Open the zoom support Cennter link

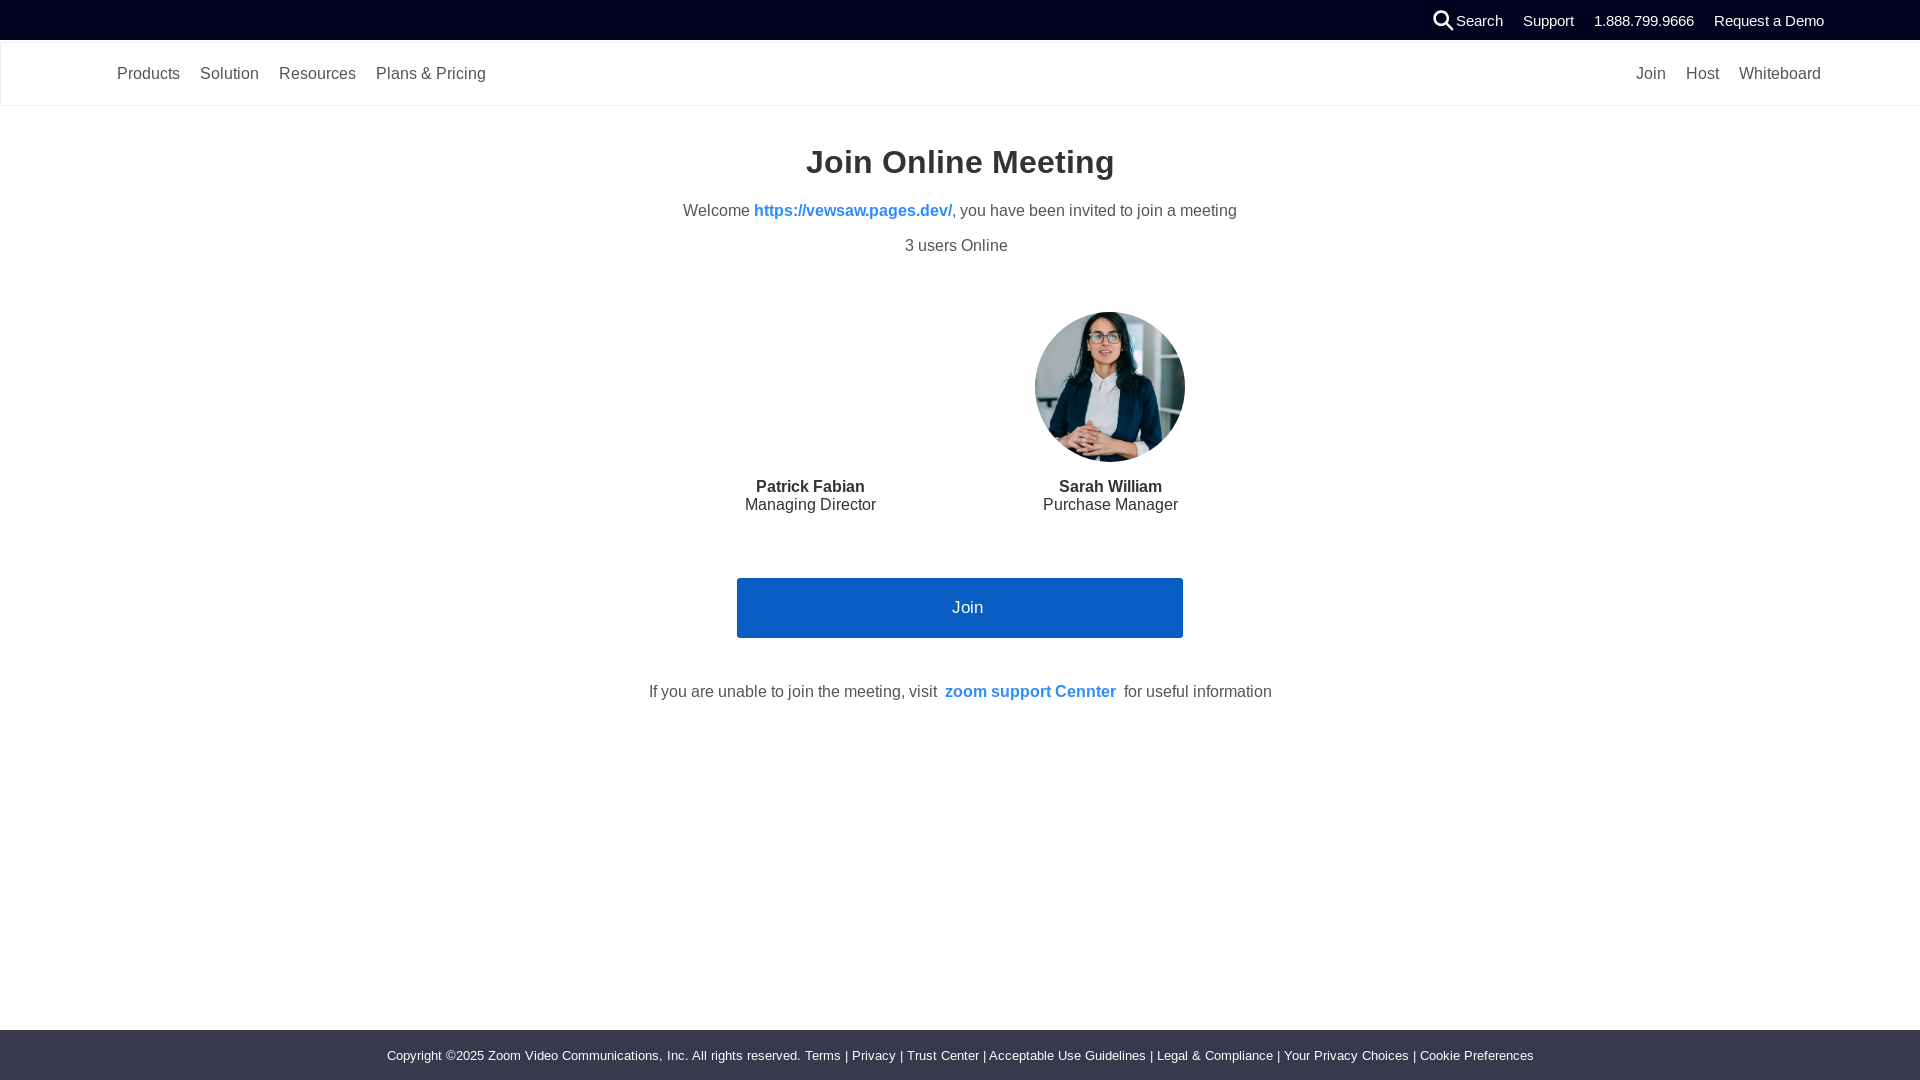tap(1030, 692)
